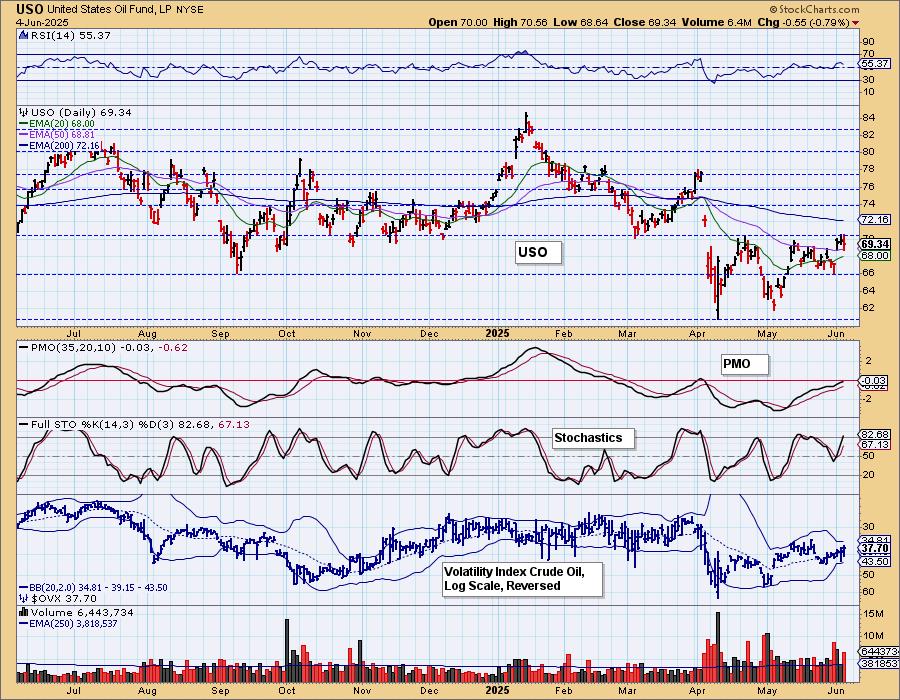Click the red down arrow after Chg
The width and height of the screenshot is (900, 700).
[856, 22]
